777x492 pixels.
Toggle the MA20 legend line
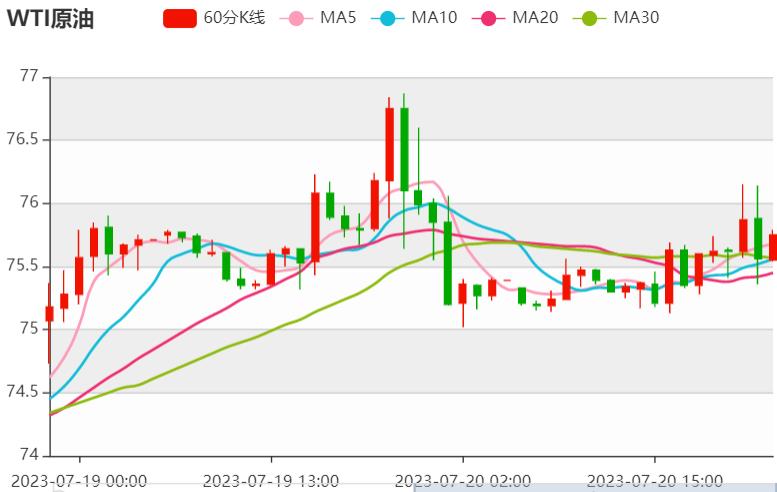point(515,18)
